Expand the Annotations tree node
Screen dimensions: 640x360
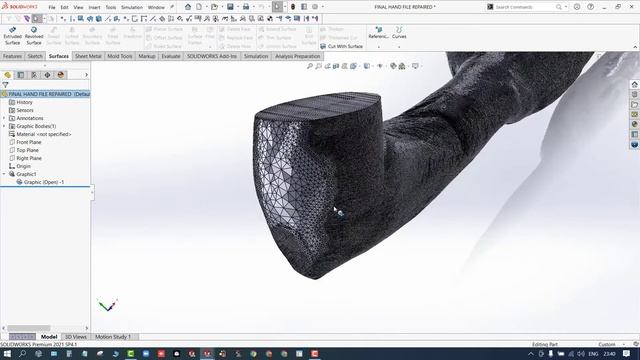(x=4, y=118)
